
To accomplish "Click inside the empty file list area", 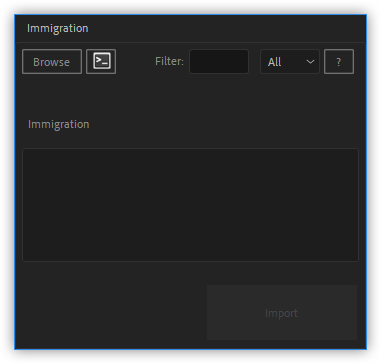I will [x=190, y=205].
